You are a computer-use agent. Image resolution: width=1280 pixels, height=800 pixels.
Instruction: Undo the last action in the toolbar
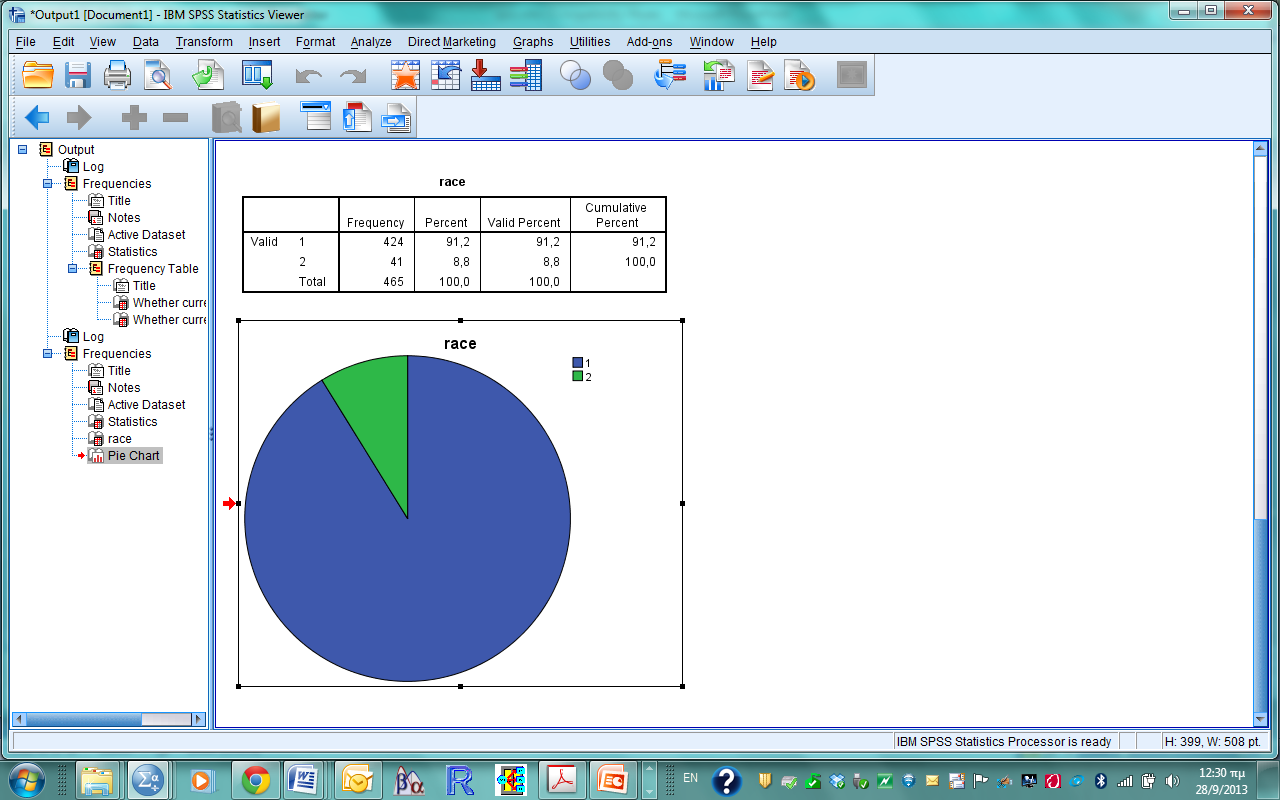pyautogui.click(x=309, y=76)
